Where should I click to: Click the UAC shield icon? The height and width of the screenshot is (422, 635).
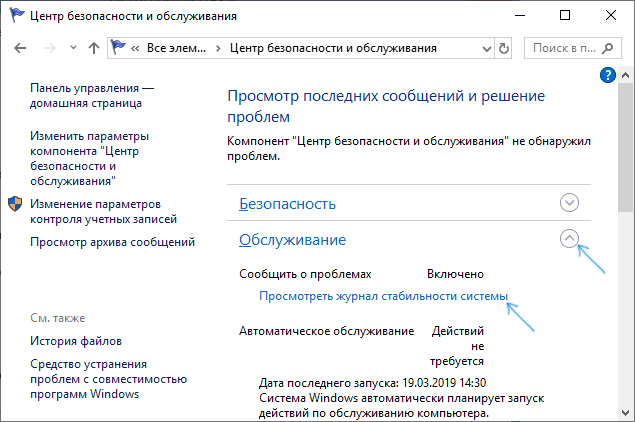[x=15, y=204]
